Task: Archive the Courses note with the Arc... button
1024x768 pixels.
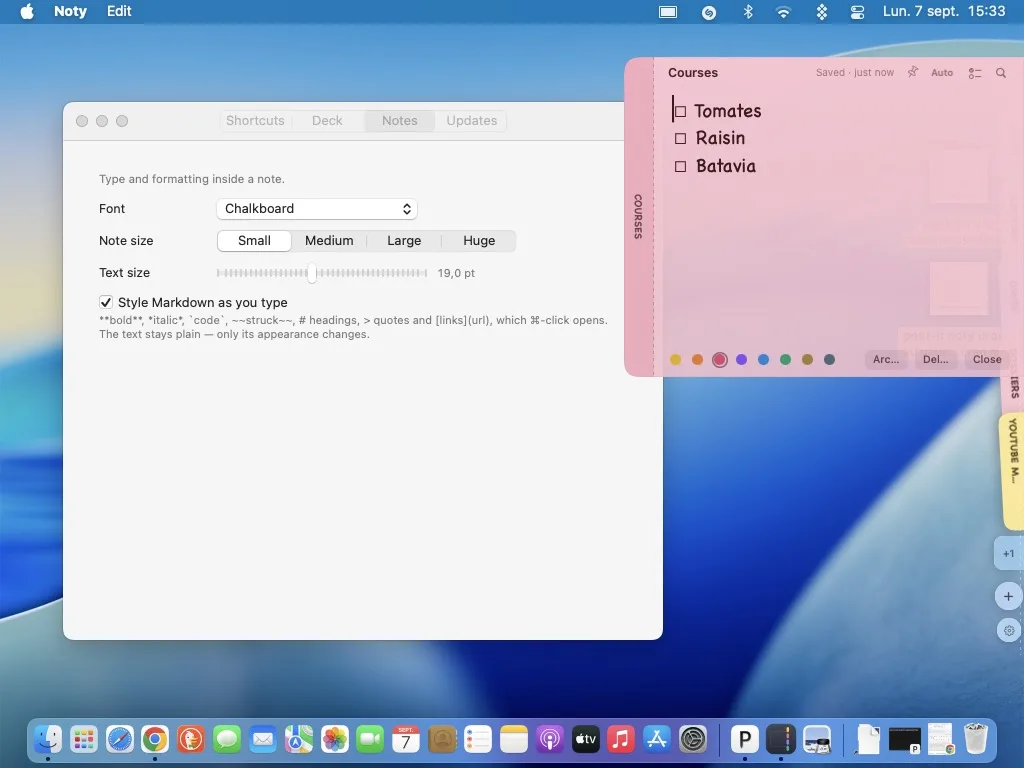Action: 886,359
